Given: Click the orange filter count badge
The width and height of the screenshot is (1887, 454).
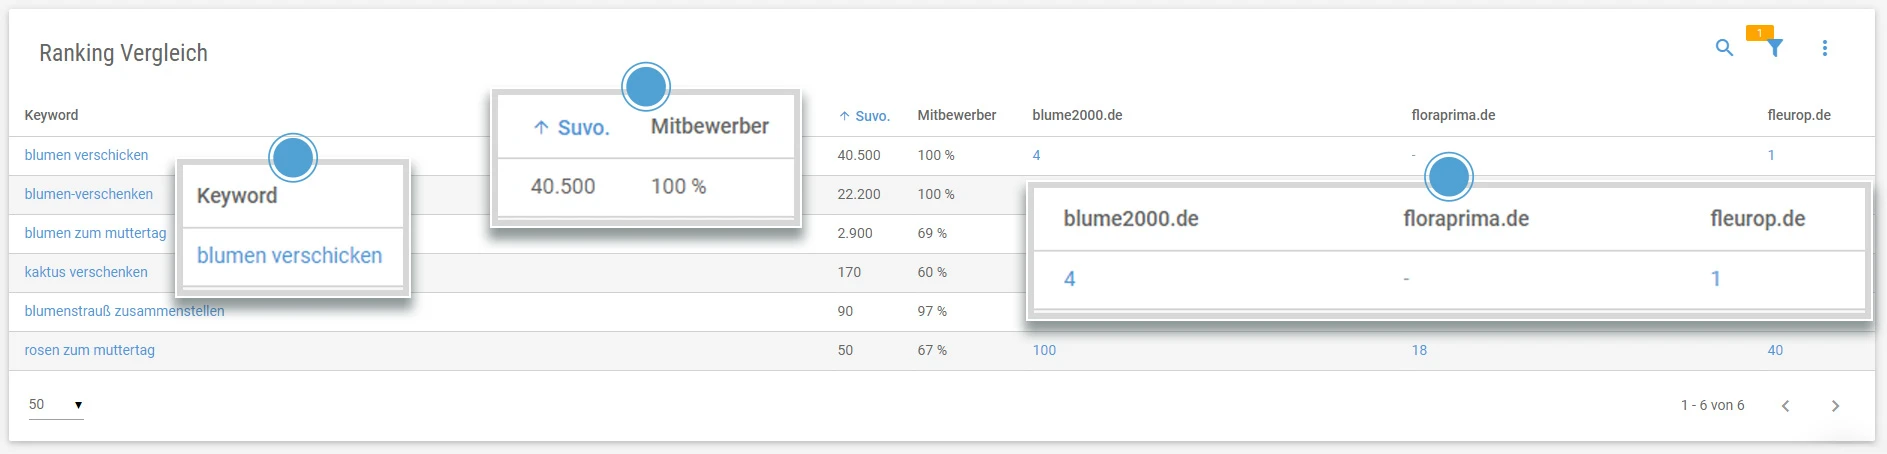Looking at the screenshot, I should pyautogui.click(x=1759, y=33).
